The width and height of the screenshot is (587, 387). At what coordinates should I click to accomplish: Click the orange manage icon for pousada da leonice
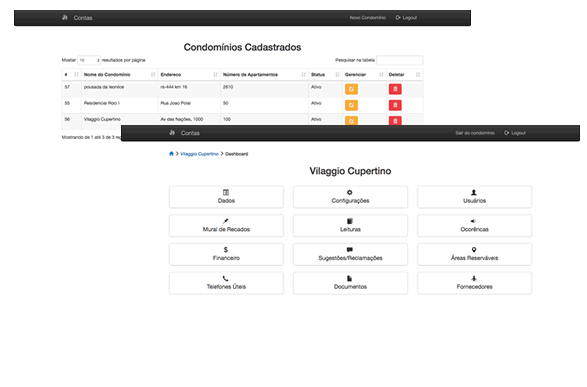[x=351, y=89]
